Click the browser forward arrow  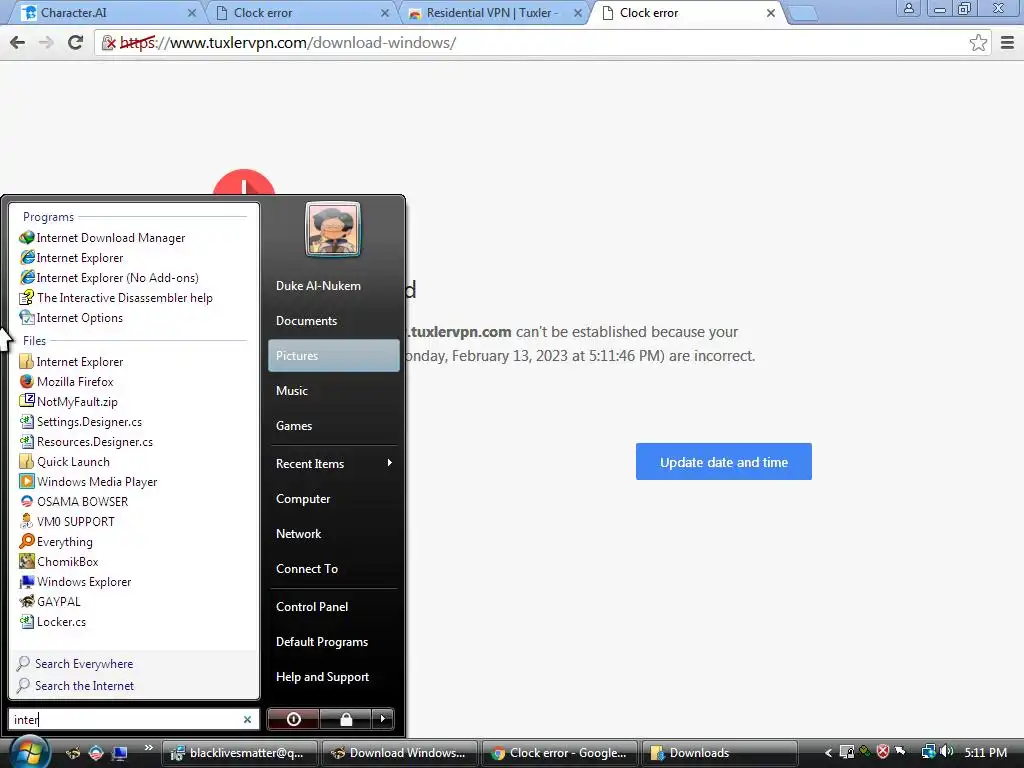(x=46, y=42)
